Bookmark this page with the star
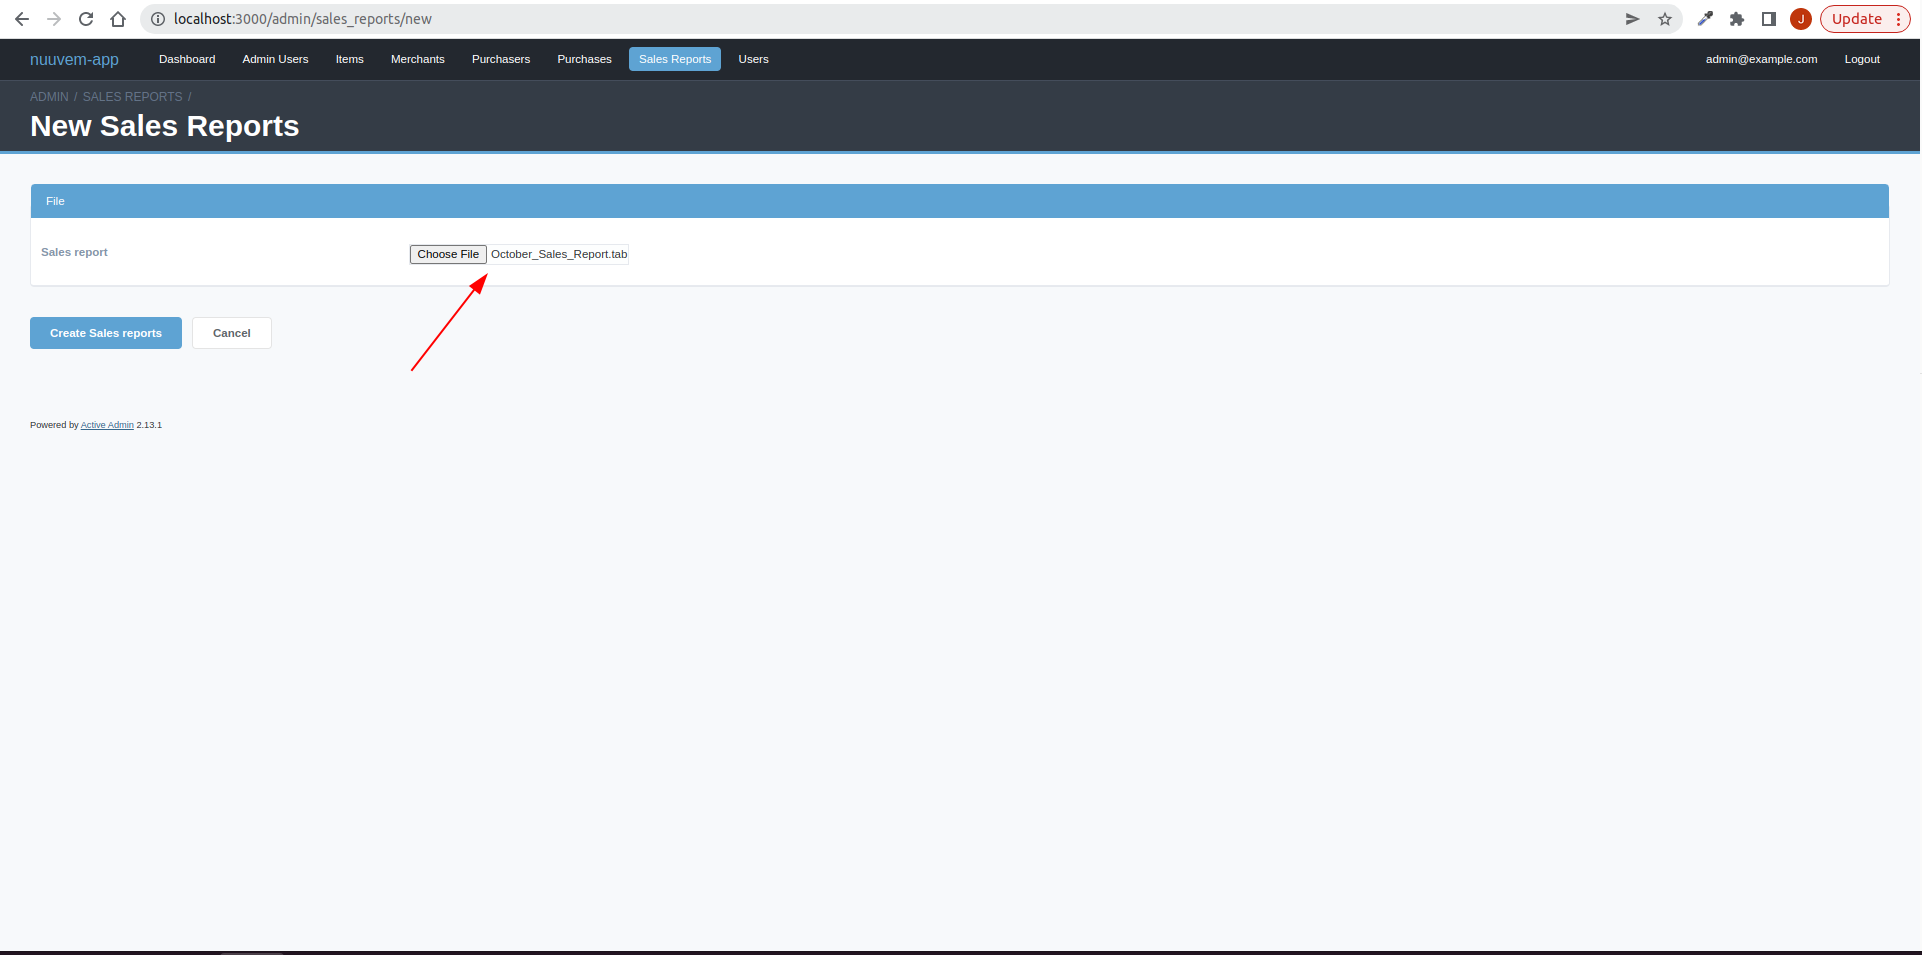This screenshot has height=955, width=1922. [1666, 19]
